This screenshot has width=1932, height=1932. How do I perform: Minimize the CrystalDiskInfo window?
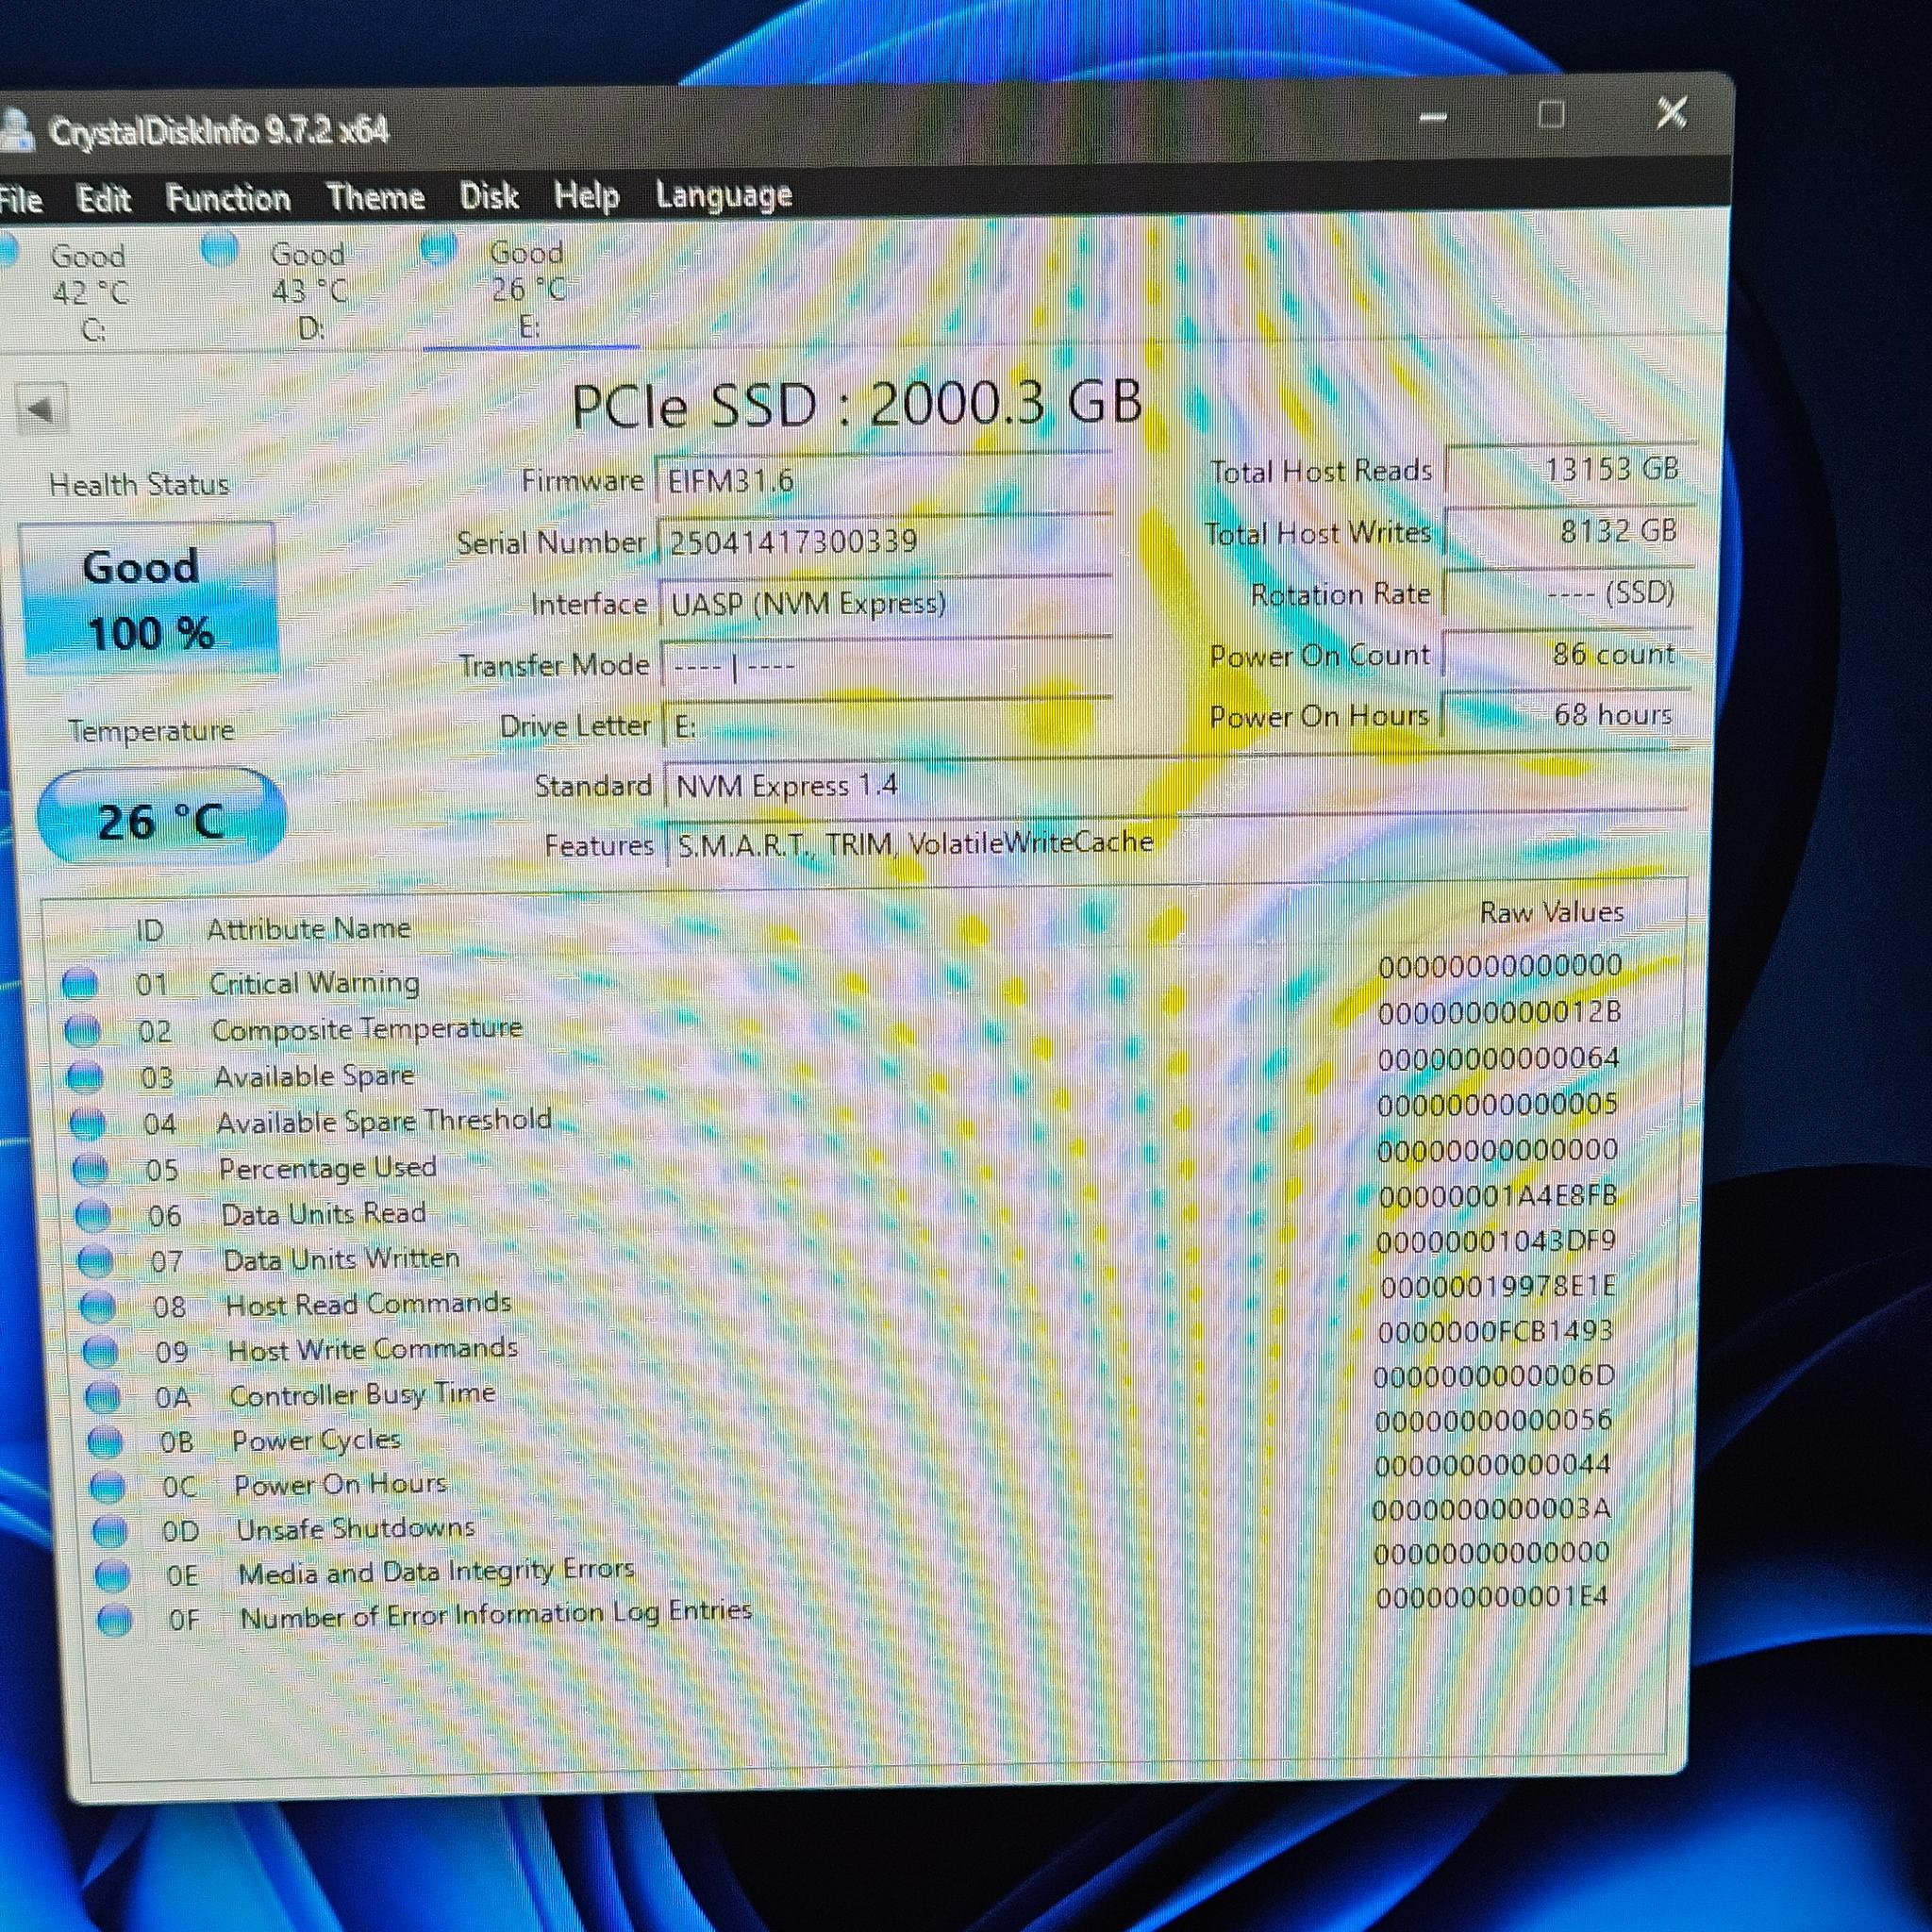tap(1433, 118)
